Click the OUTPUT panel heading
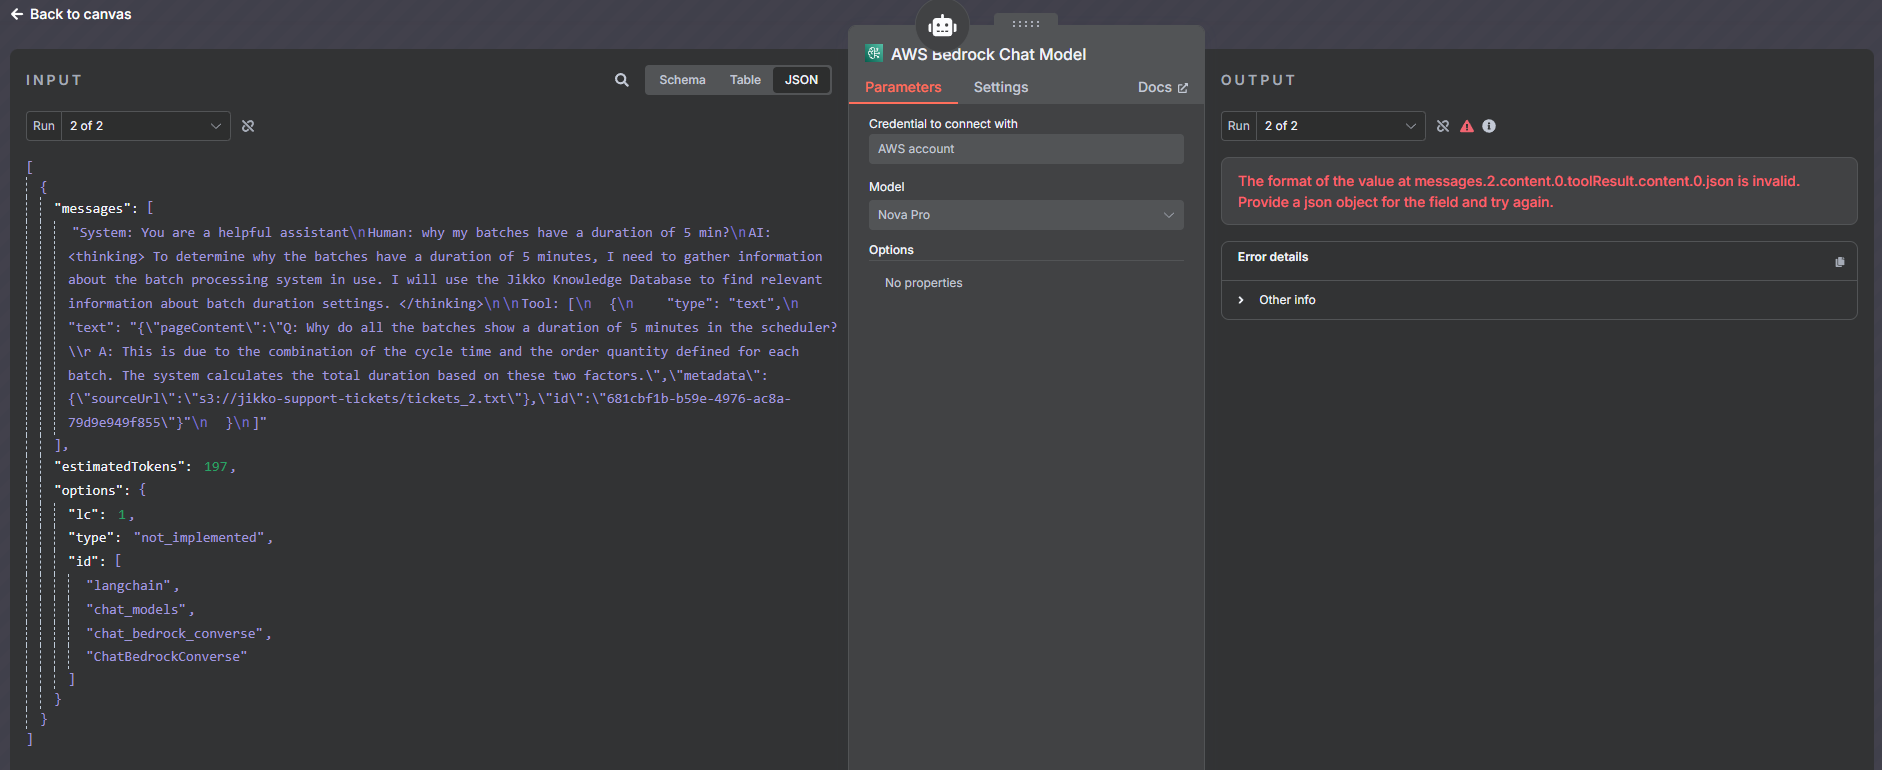1882x770 pixels. tap(1258, 80)
